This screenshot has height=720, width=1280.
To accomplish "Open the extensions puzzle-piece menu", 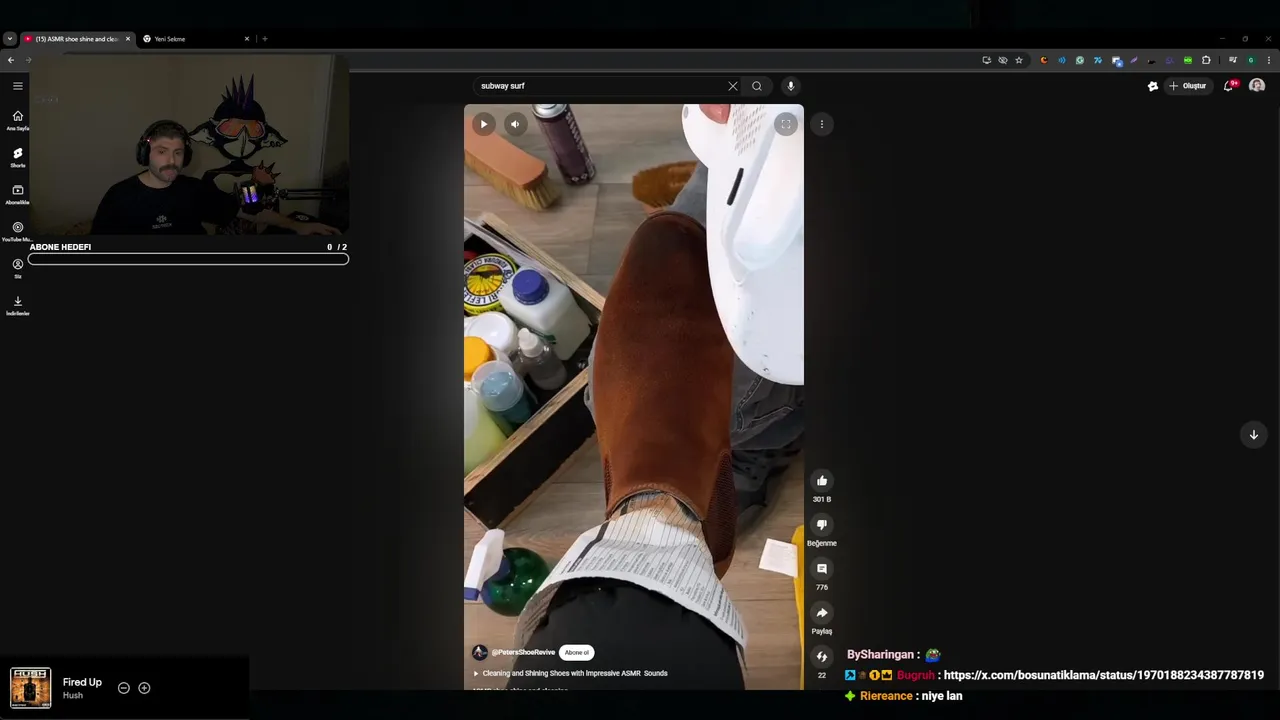I will [x=1206, y=60].
